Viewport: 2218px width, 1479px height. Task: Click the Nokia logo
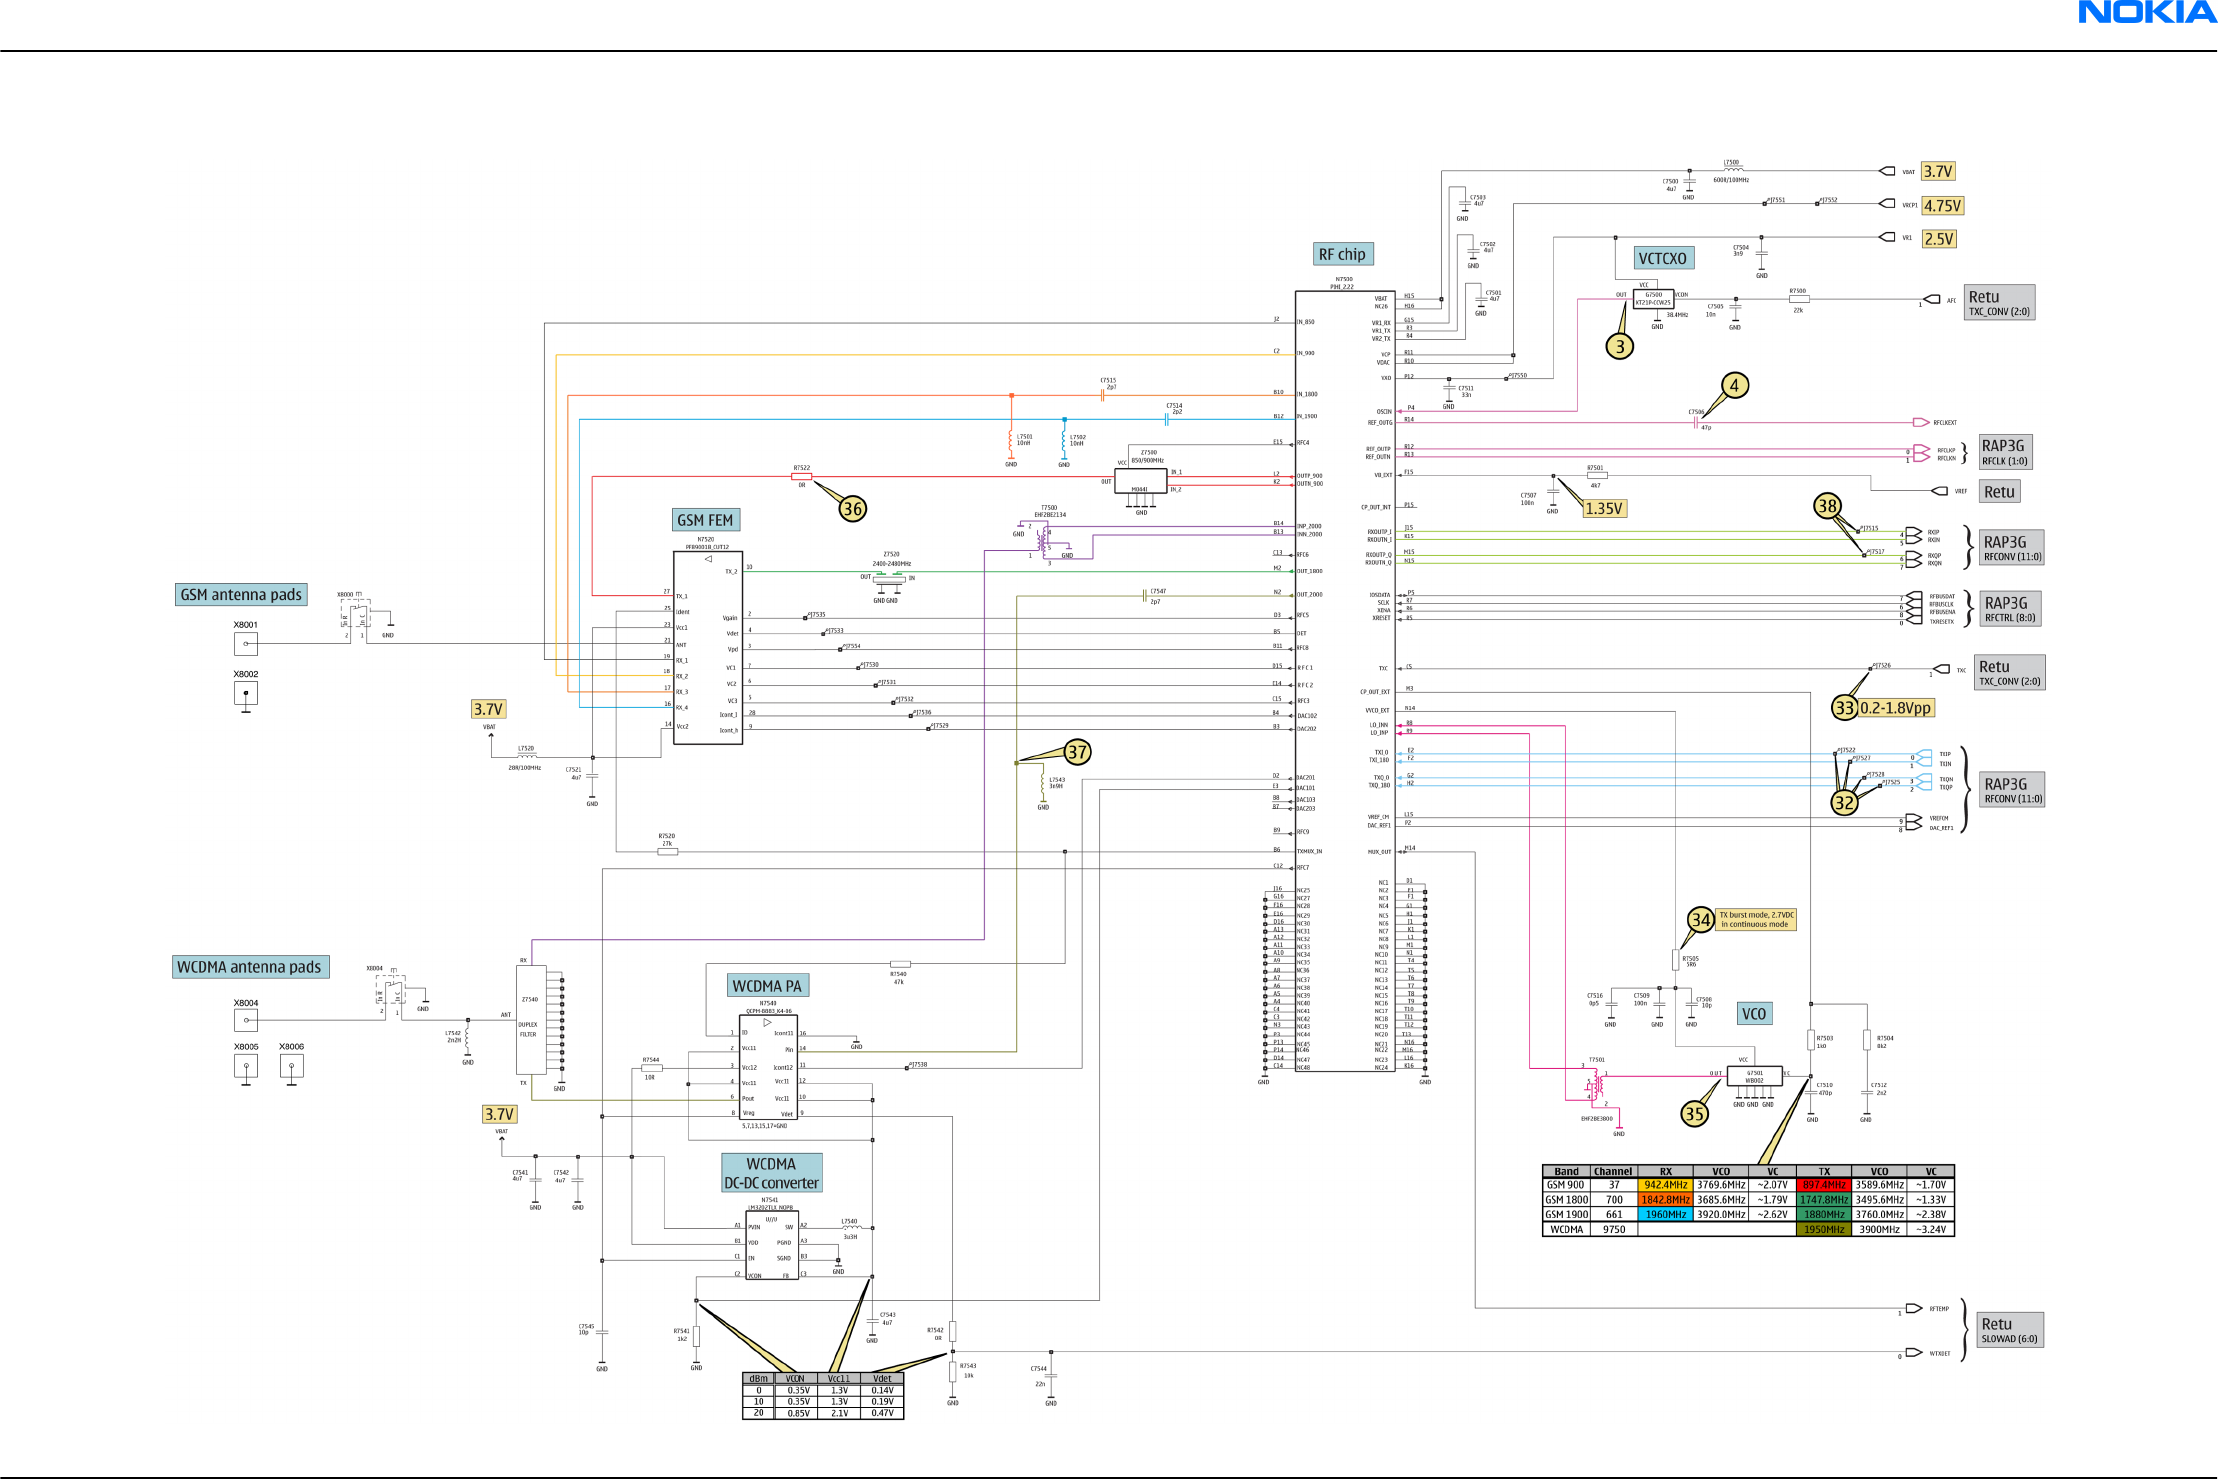tap(2147, 13)
